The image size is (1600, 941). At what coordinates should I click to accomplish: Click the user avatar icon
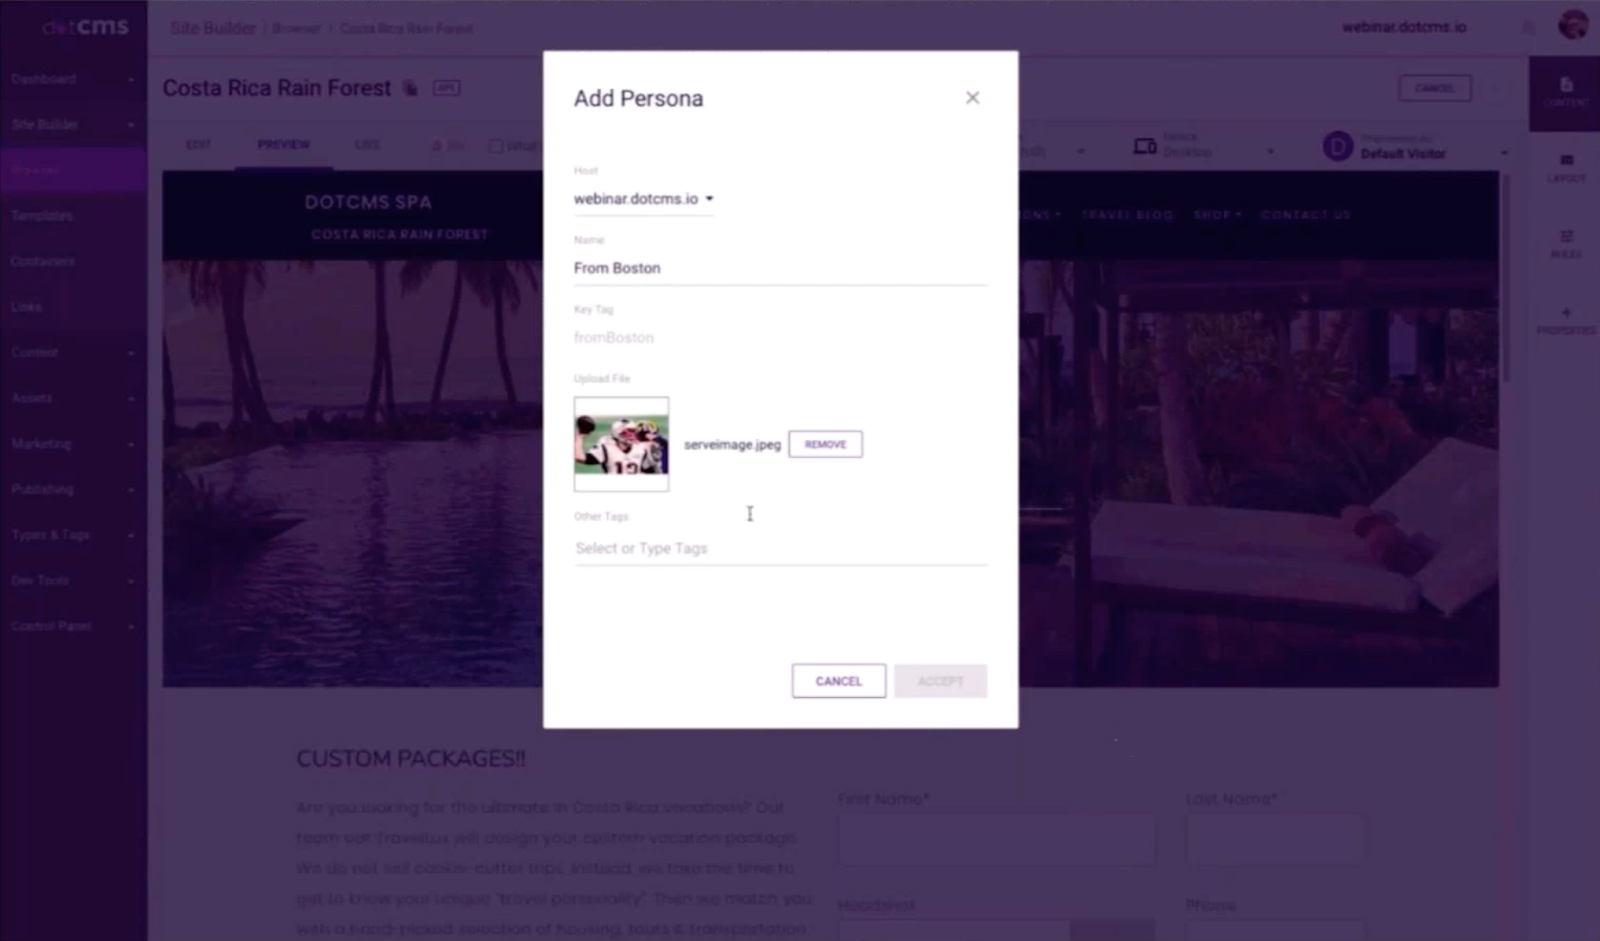click(x=1573, y=25)
